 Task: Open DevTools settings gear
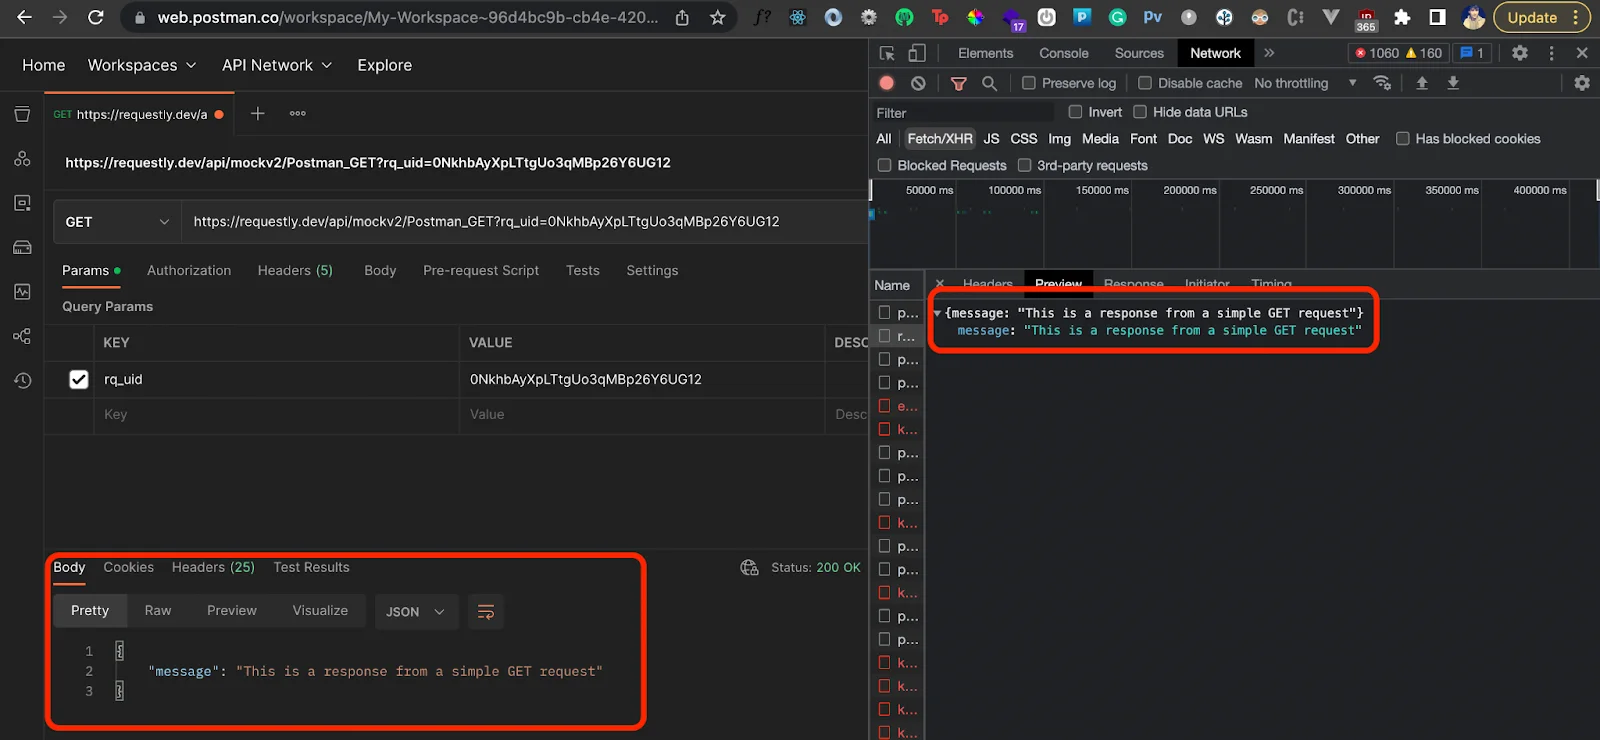click(x=1520, y=53)
